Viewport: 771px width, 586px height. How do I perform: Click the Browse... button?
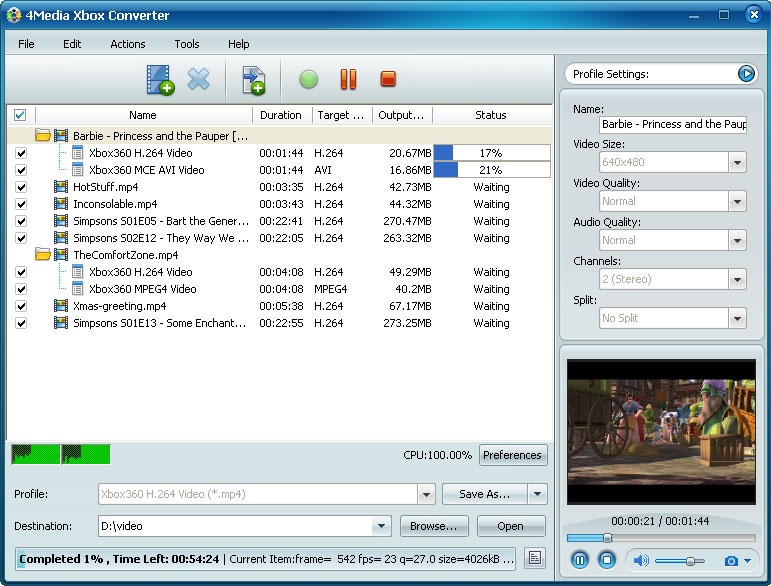pyautogui.click(x=434, y=526)
